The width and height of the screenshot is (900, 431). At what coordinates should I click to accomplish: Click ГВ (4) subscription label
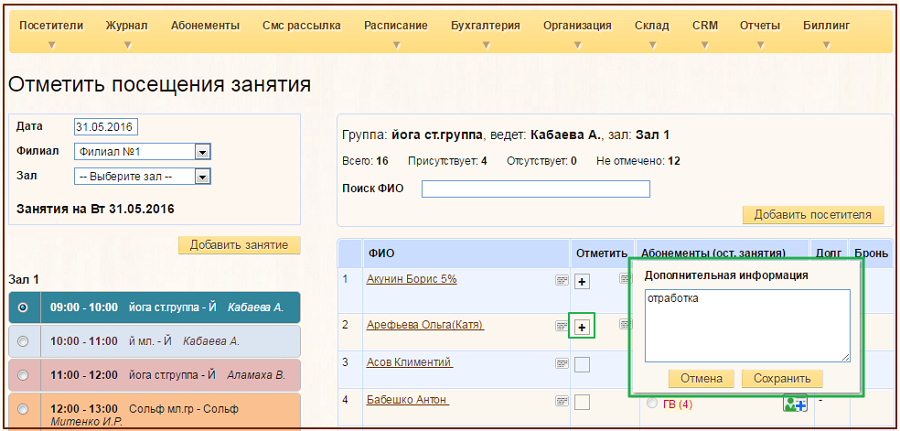[x=677, y=404]
